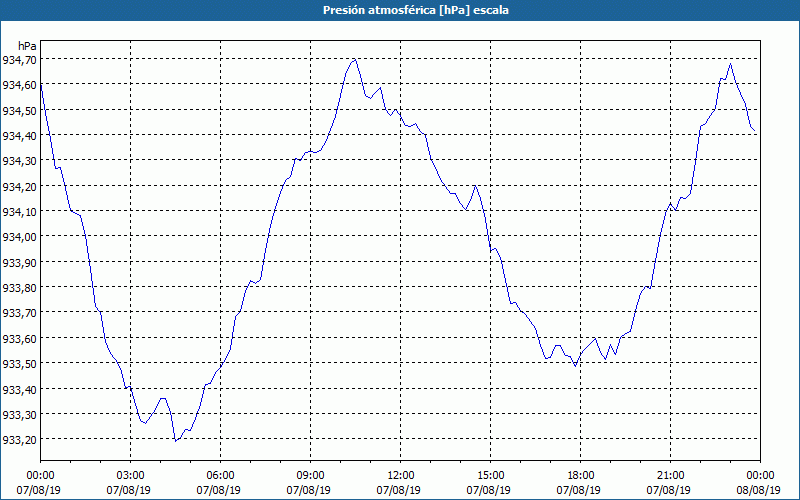Image resolution: width=800 pixels, height=500 pixels.
Task: Select the 934,70 y-axis label
Action: point(19,60)
